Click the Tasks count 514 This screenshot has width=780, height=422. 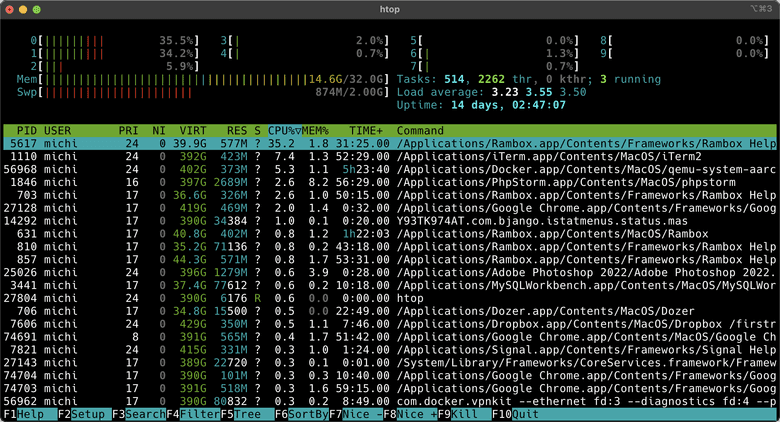(x=454, y=79)
